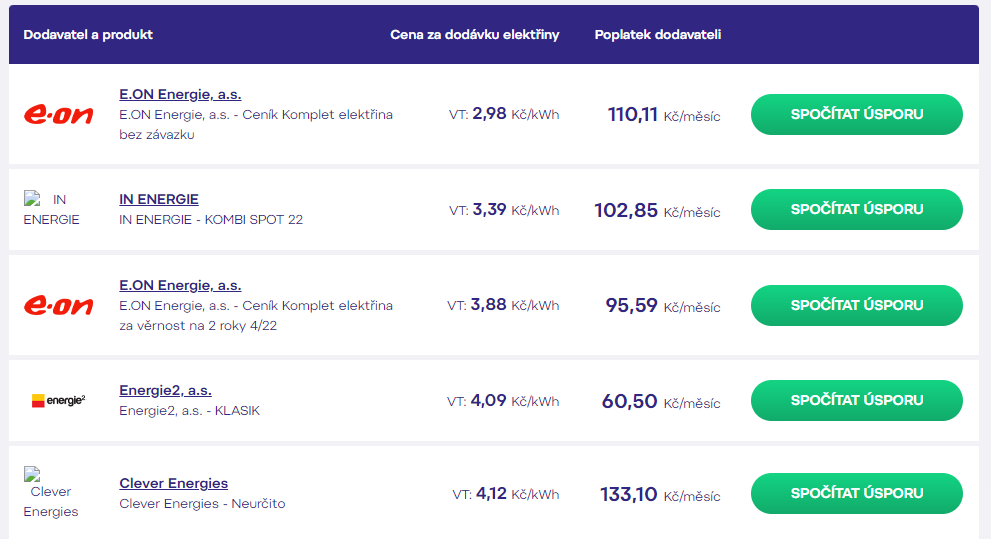Click the Poplatek dodavateli column header
Screen dimensions: 991x539
pyautogui.click(x=657, y=35)
